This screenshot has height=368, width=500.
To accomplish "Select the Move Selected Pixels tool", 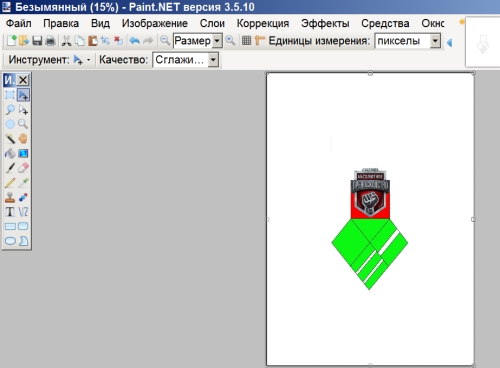I will point(23,95).
